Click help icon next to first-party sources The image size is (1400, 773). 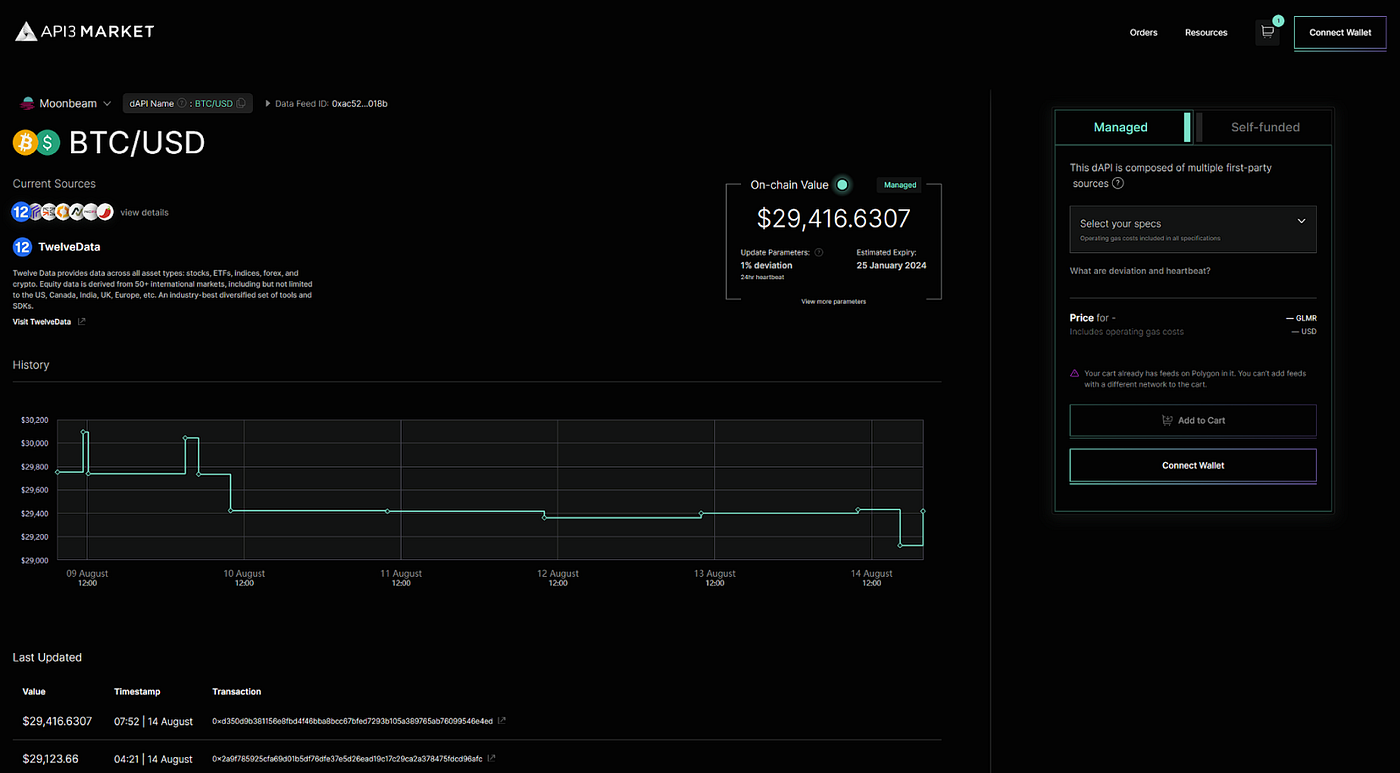[x=1118, y=184]
